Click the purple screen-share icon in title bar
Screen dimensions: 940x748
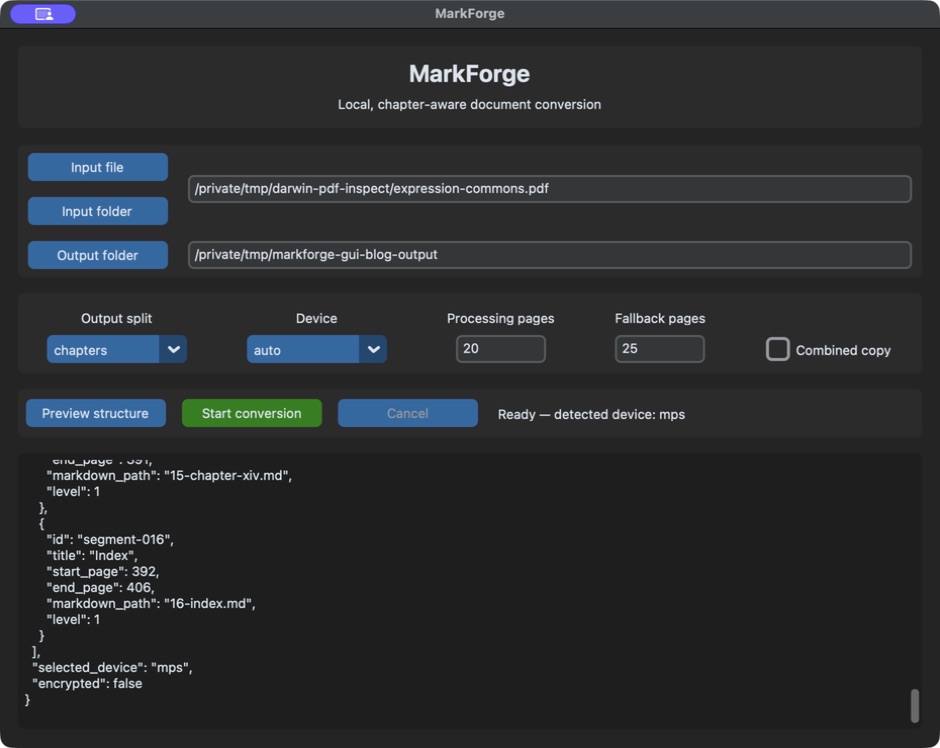[x=43, y=14]
